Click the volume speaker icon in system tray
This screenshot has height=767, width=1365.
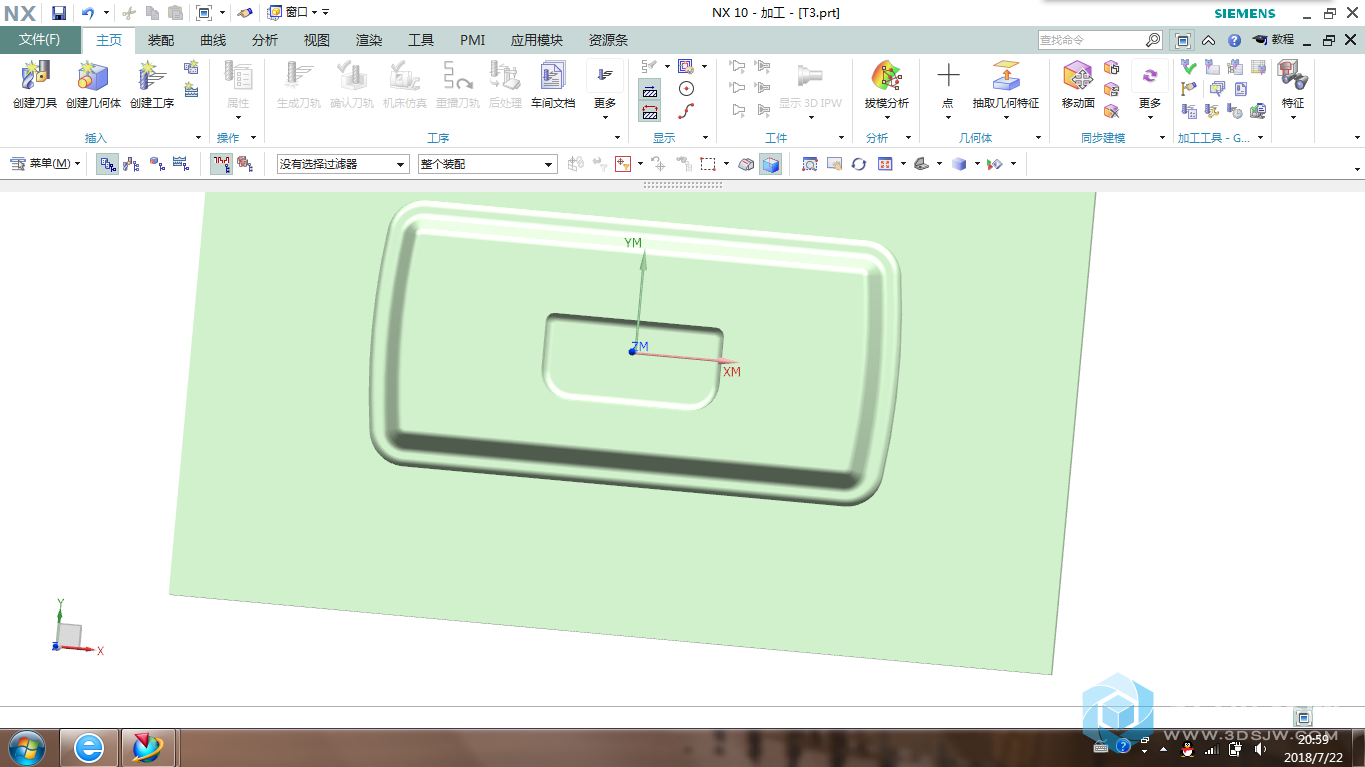click(1260, 749)
